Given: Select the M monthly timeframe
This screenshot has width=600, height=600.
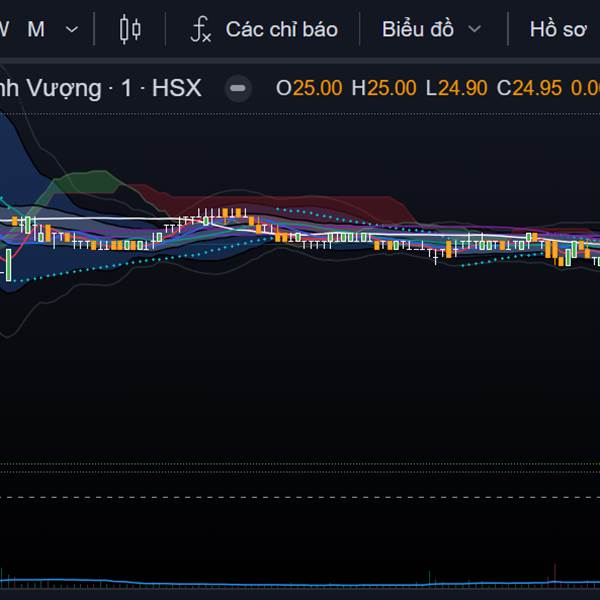Looking at the screenshot, I should (x=36, y=29).
